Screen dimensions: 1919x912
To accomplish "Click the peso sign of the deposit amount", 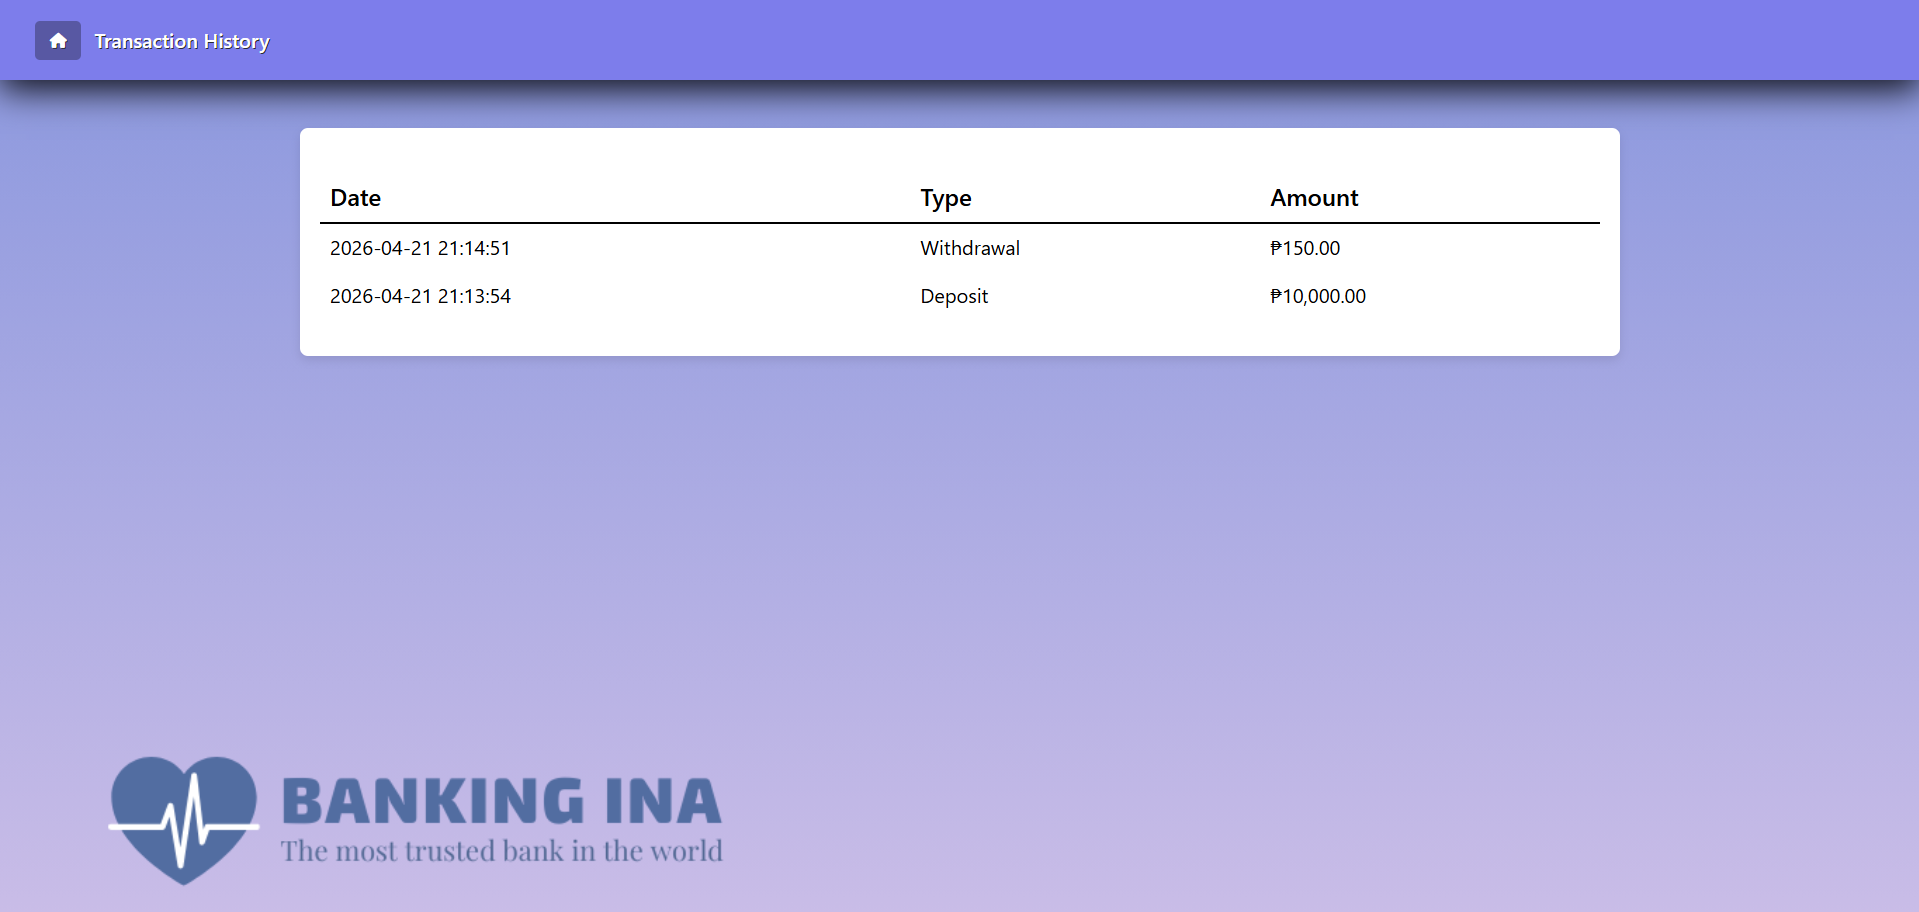I will click(x=1275, y=296).
